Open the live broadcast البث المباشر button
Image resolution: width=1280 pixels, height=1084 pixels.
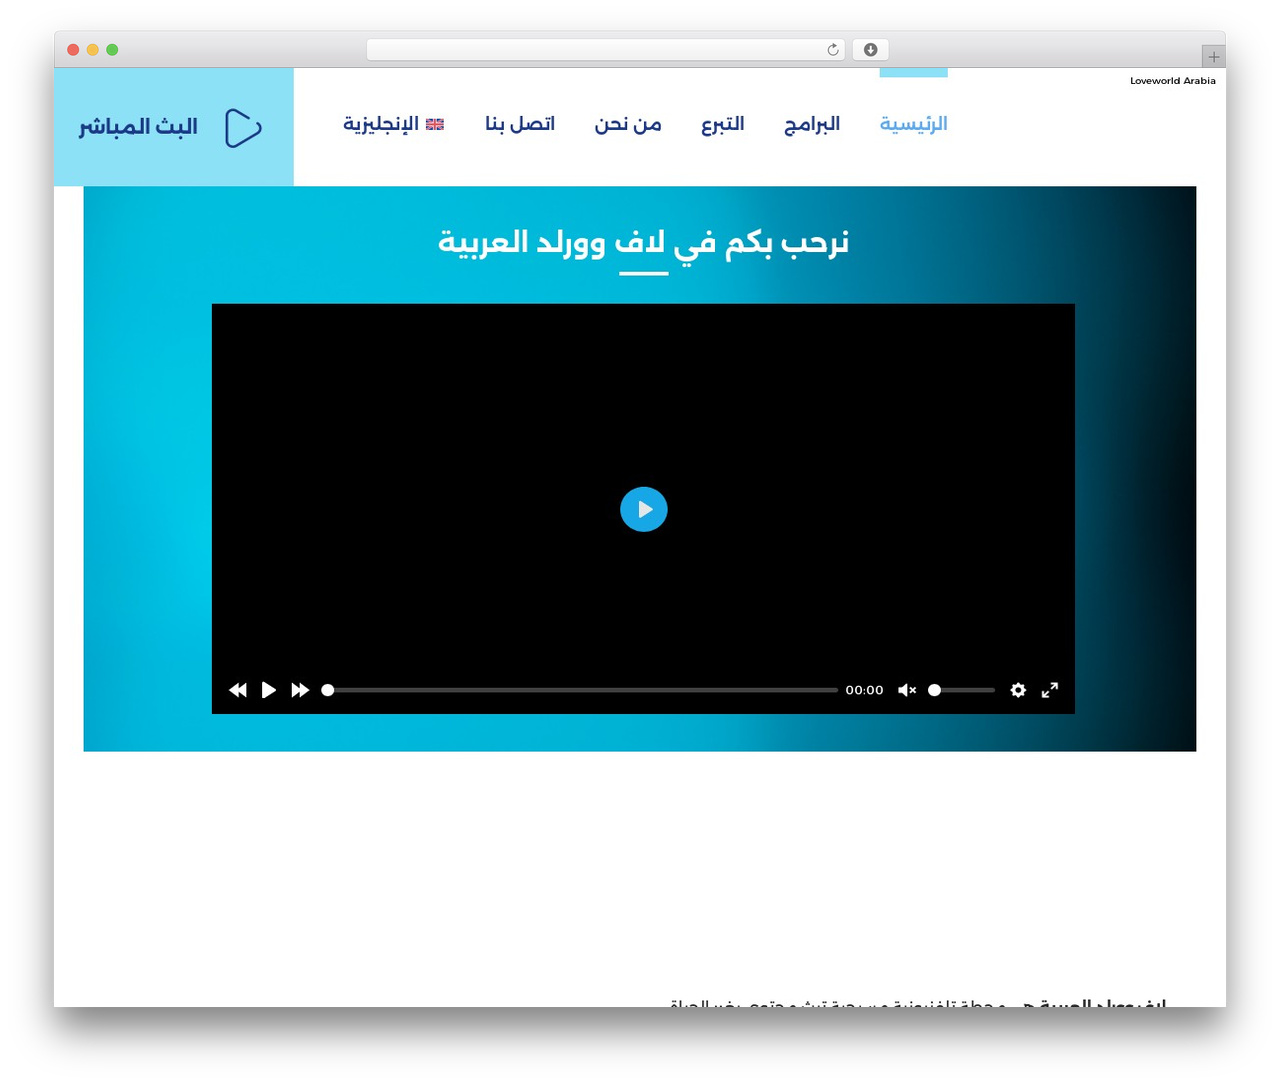pyautogui.click(x=174, y=127)
